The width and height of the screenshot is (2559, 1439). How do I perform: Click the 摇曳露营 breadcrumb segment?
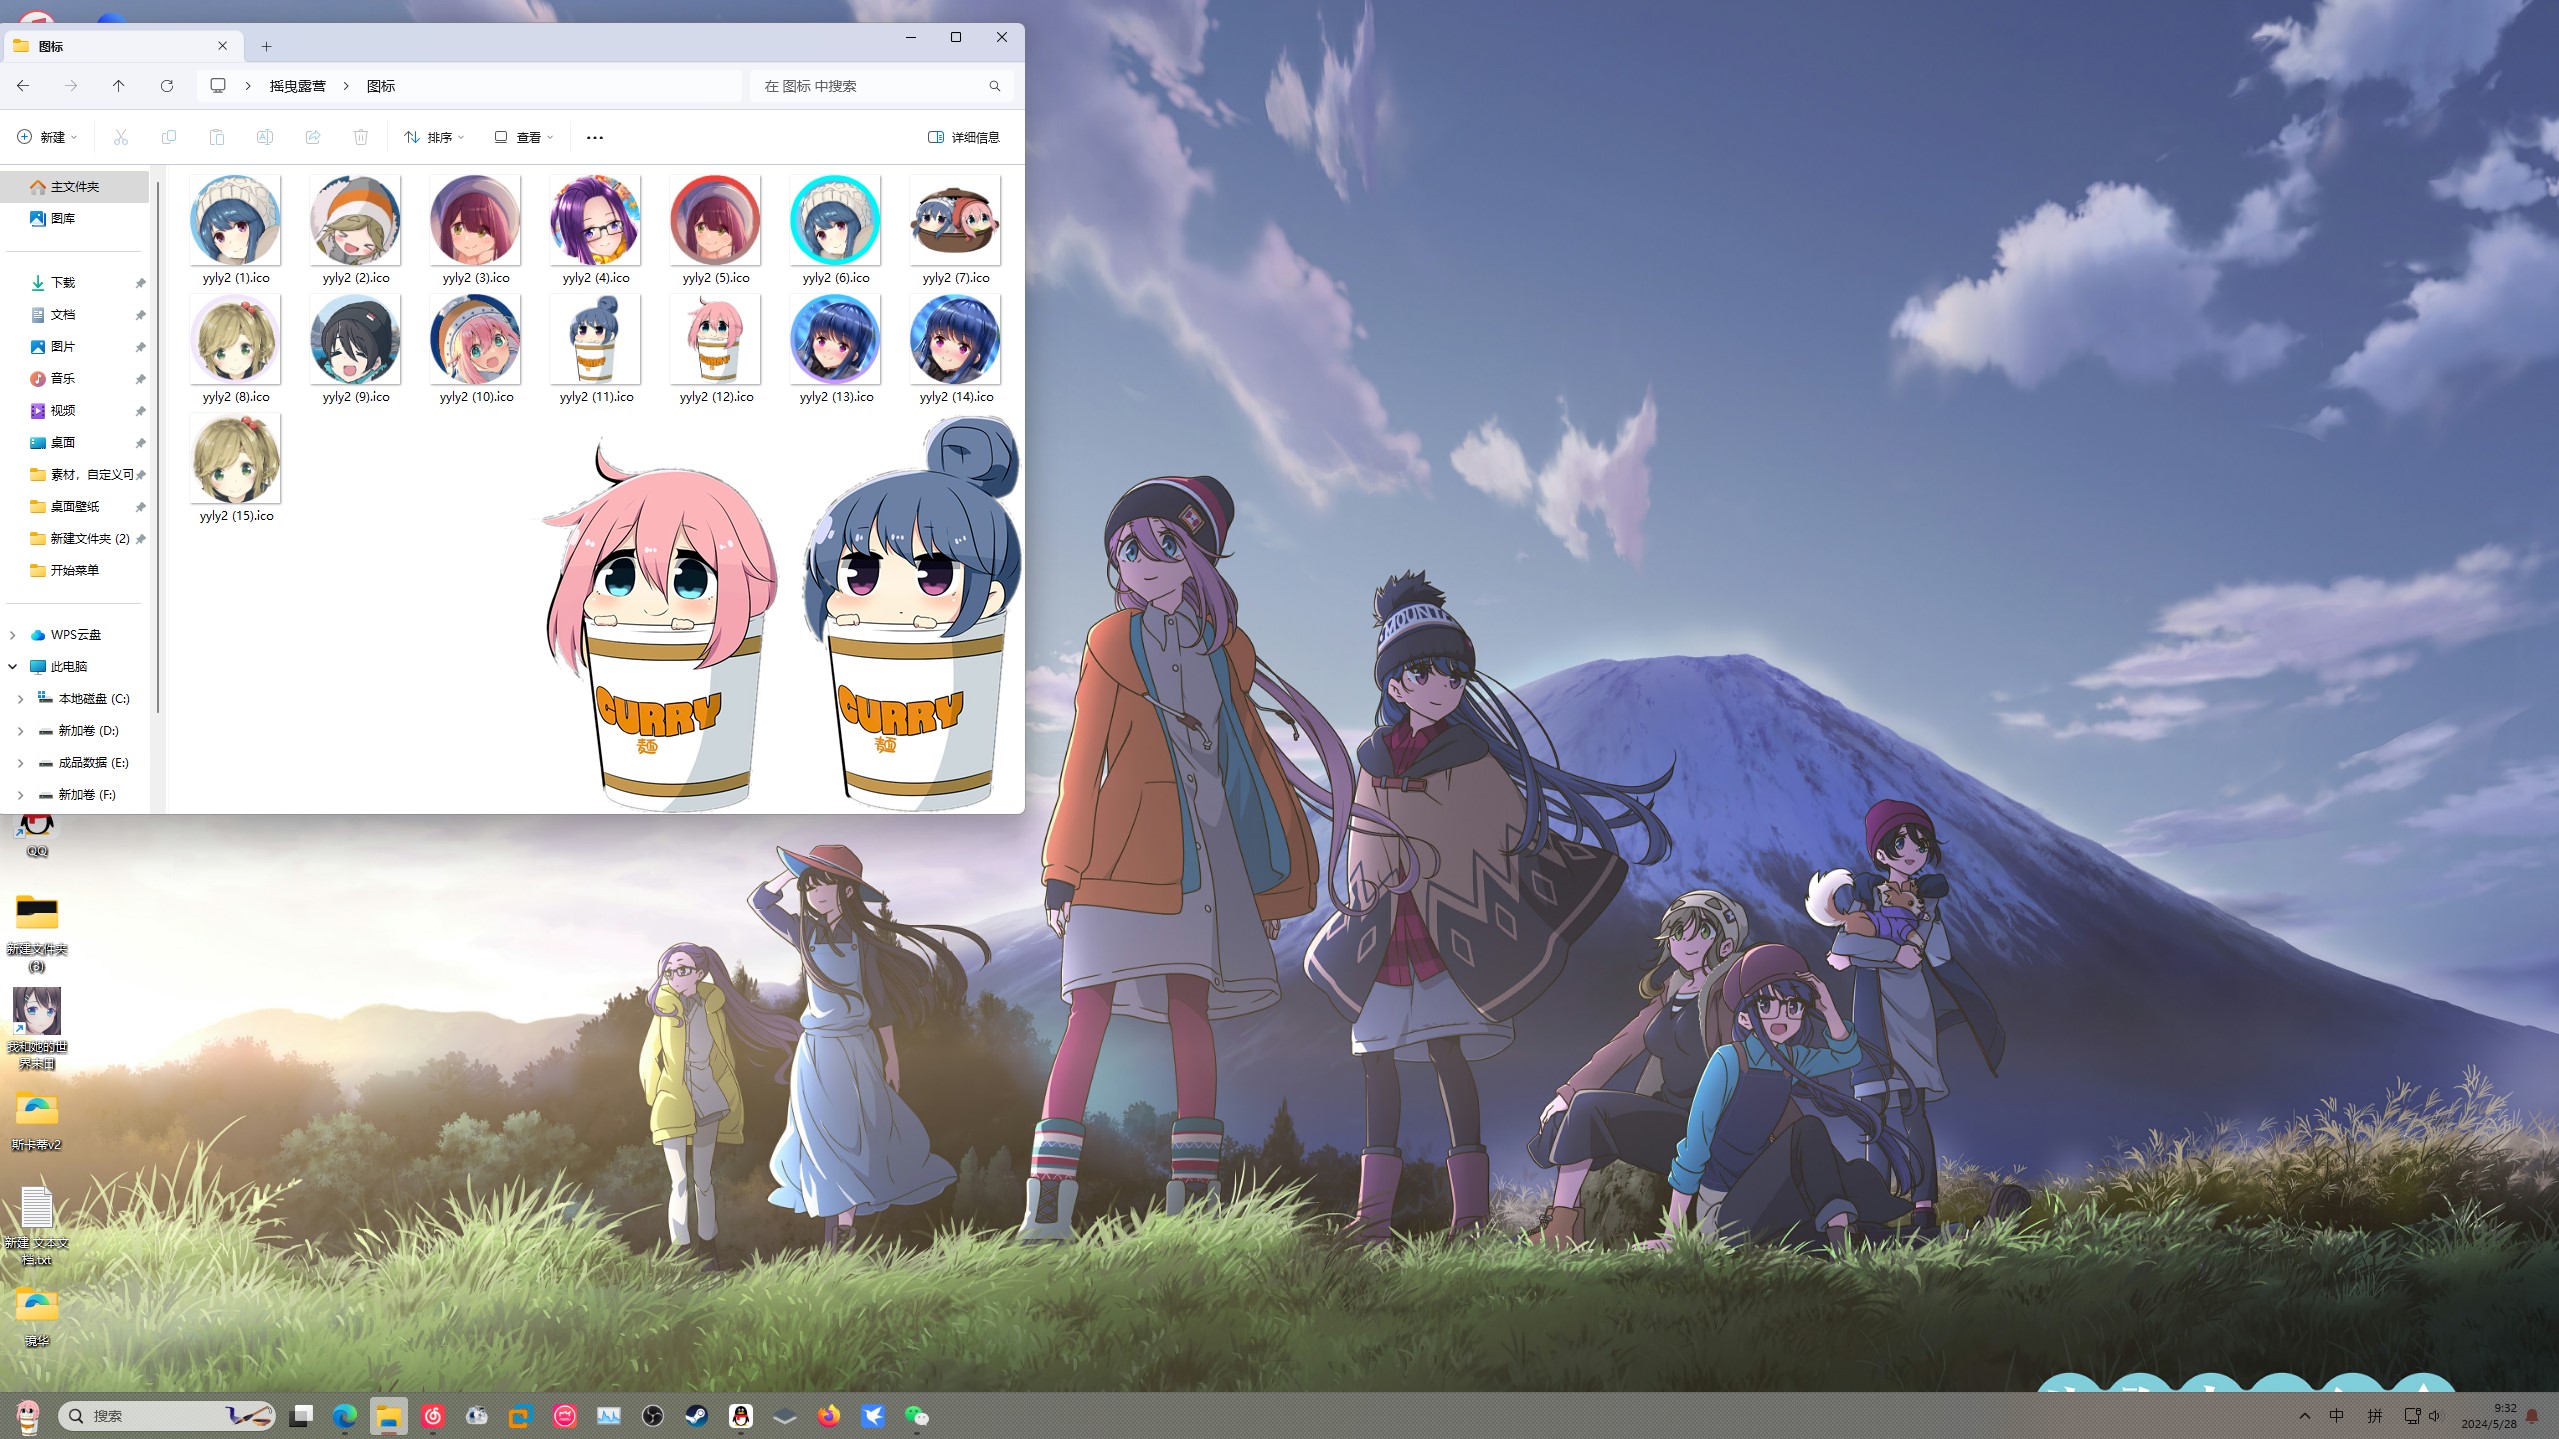point(297,86)
